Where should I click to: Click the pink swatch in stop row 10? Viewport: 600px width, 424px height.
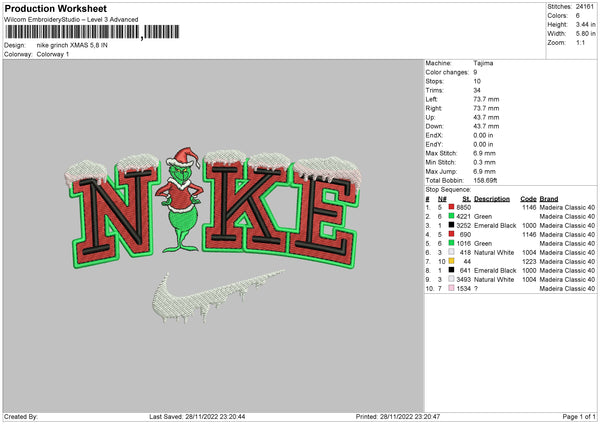tap(451, 288)
